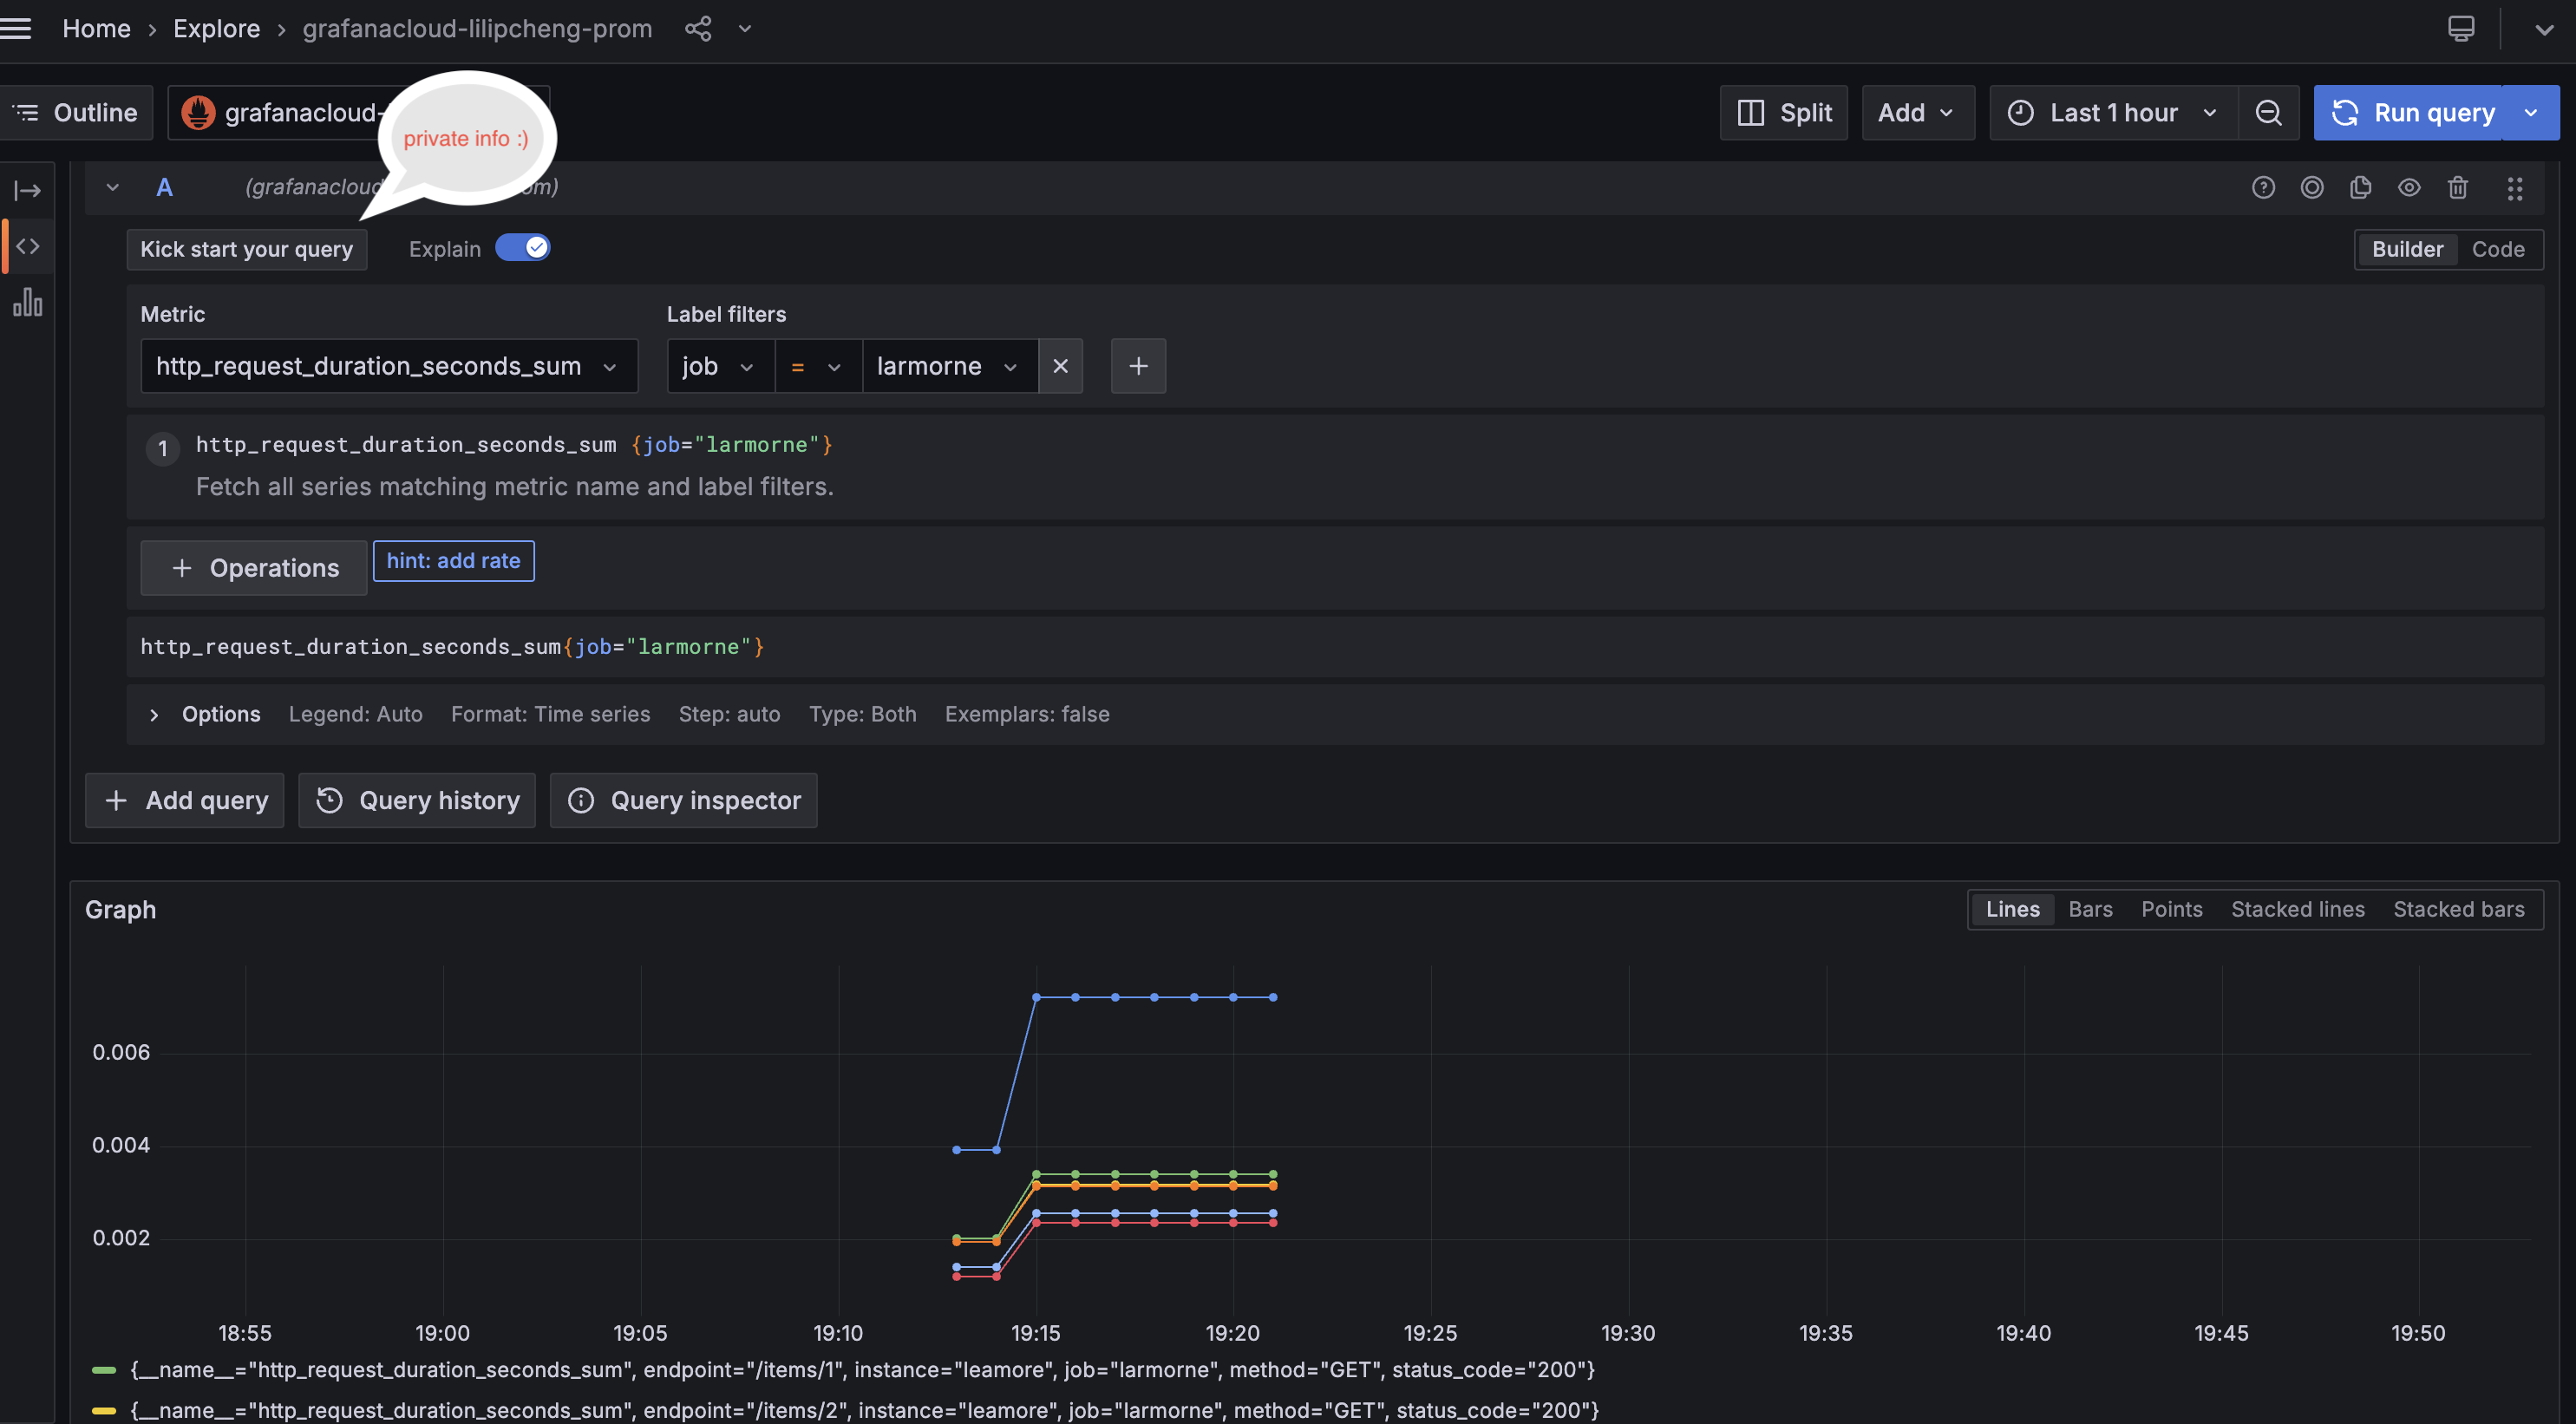Go to Home breadcrumb

(97, 28)
